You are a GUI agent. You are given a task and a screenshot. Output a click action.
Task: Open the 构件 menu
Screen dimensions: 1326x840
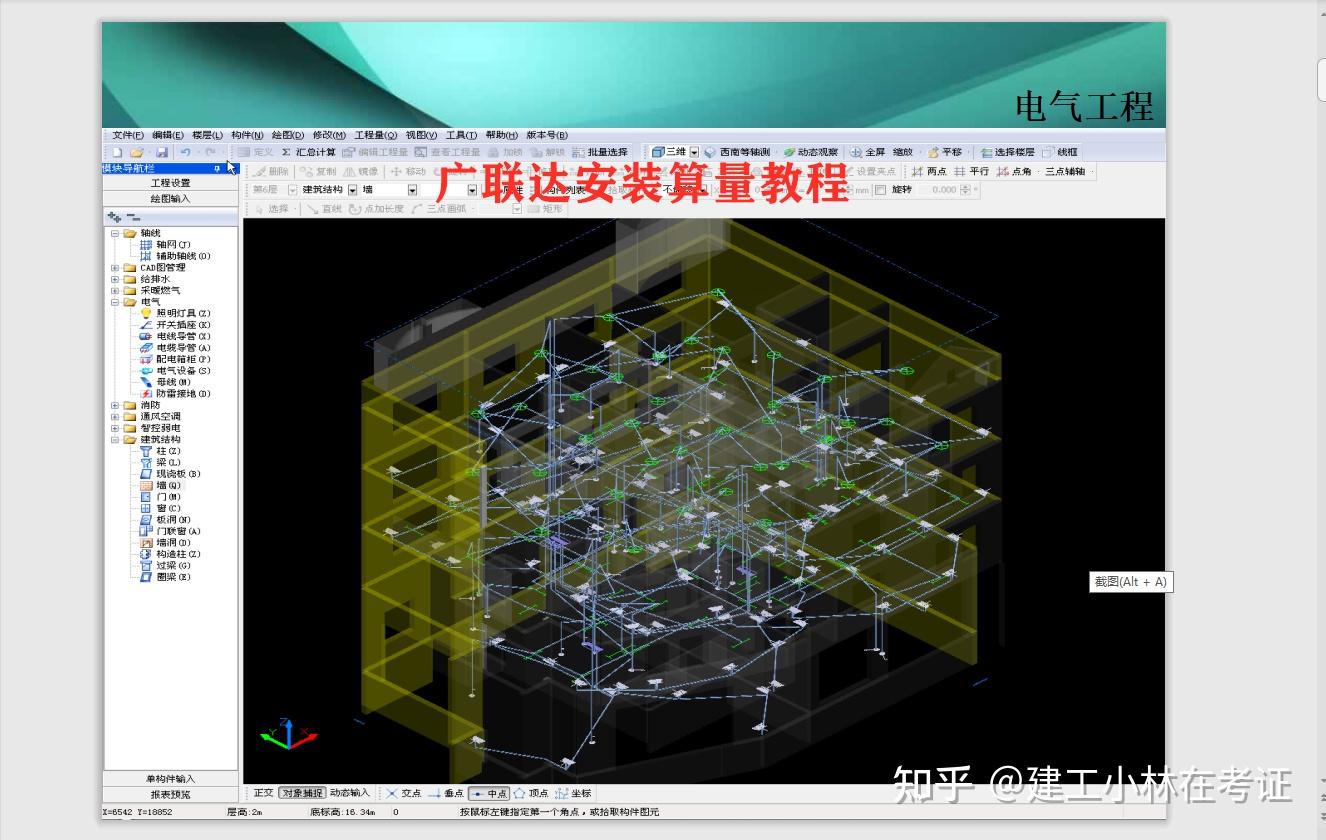click(x=247, y=135)
